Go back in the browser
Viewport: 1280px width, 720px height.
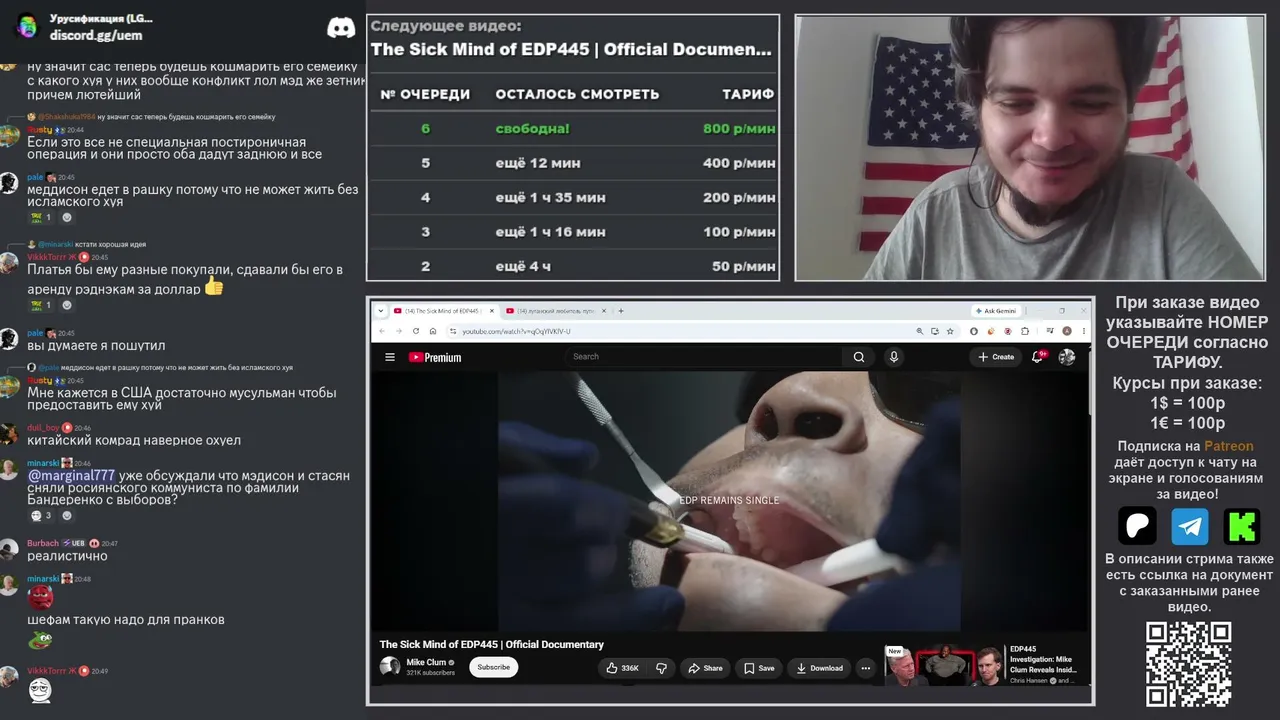(382, 331)
